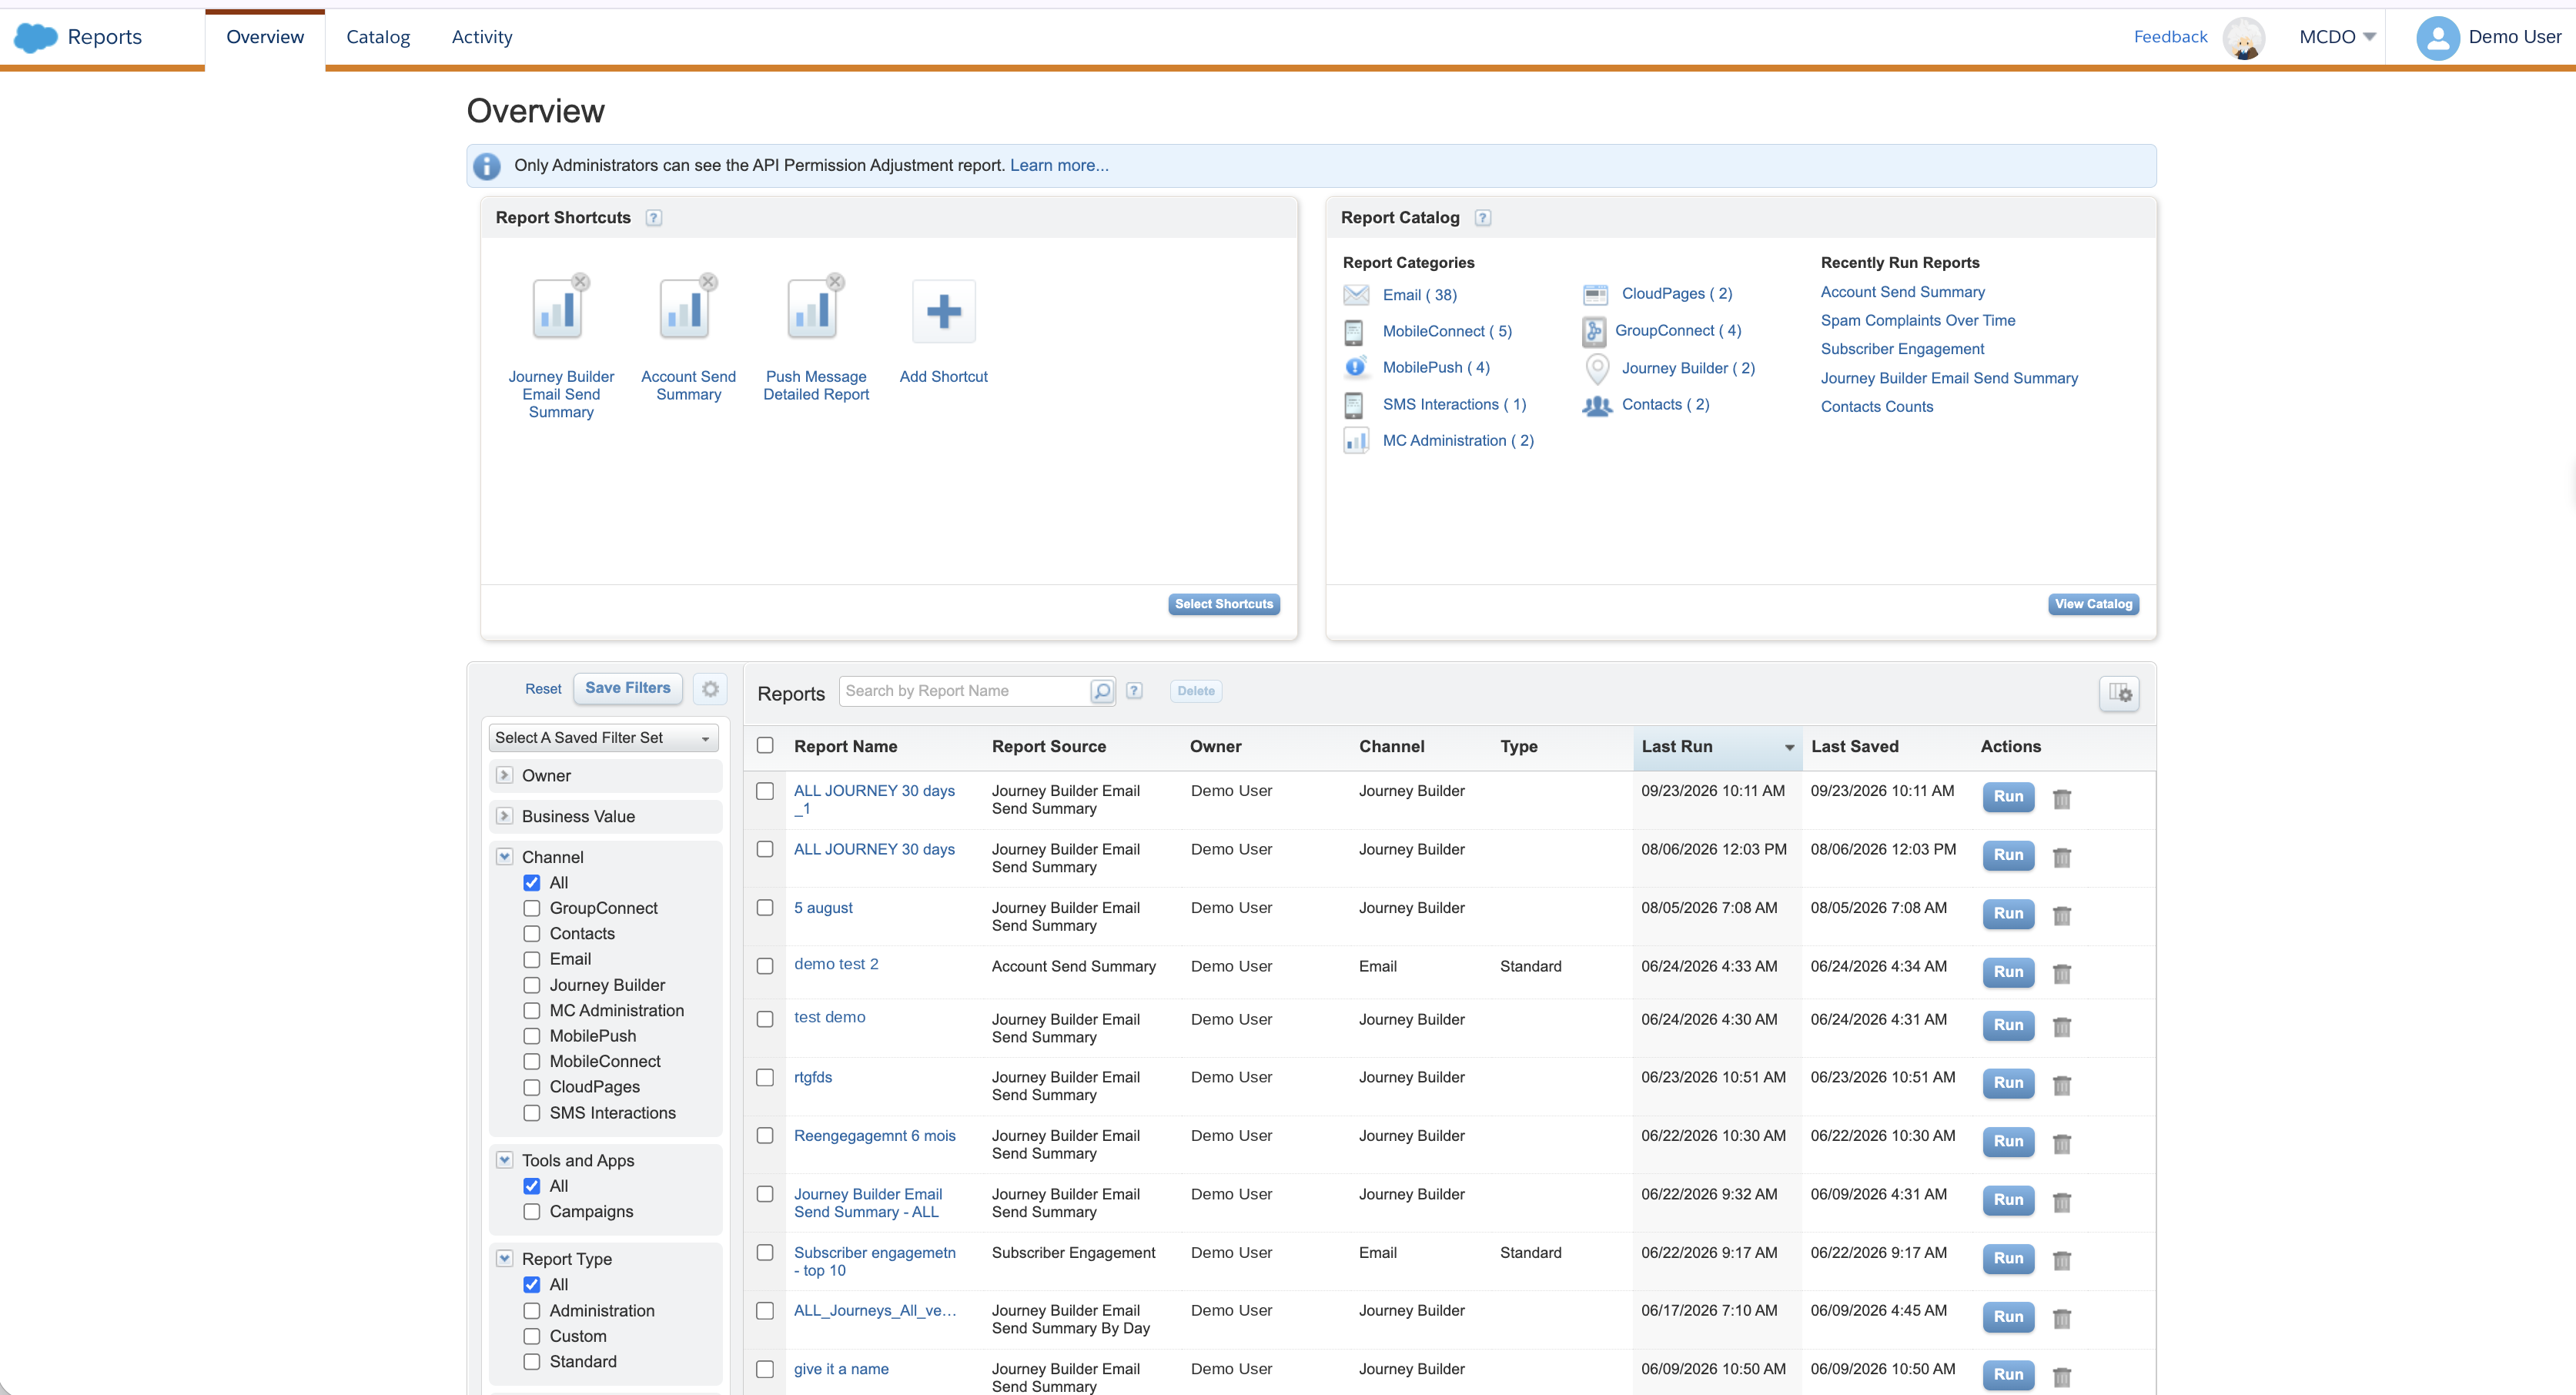The image size is (2576, 1395).
Task: Click the Add Shortcut plus icon
Action: pyautogui.click(x=943, y=311)
